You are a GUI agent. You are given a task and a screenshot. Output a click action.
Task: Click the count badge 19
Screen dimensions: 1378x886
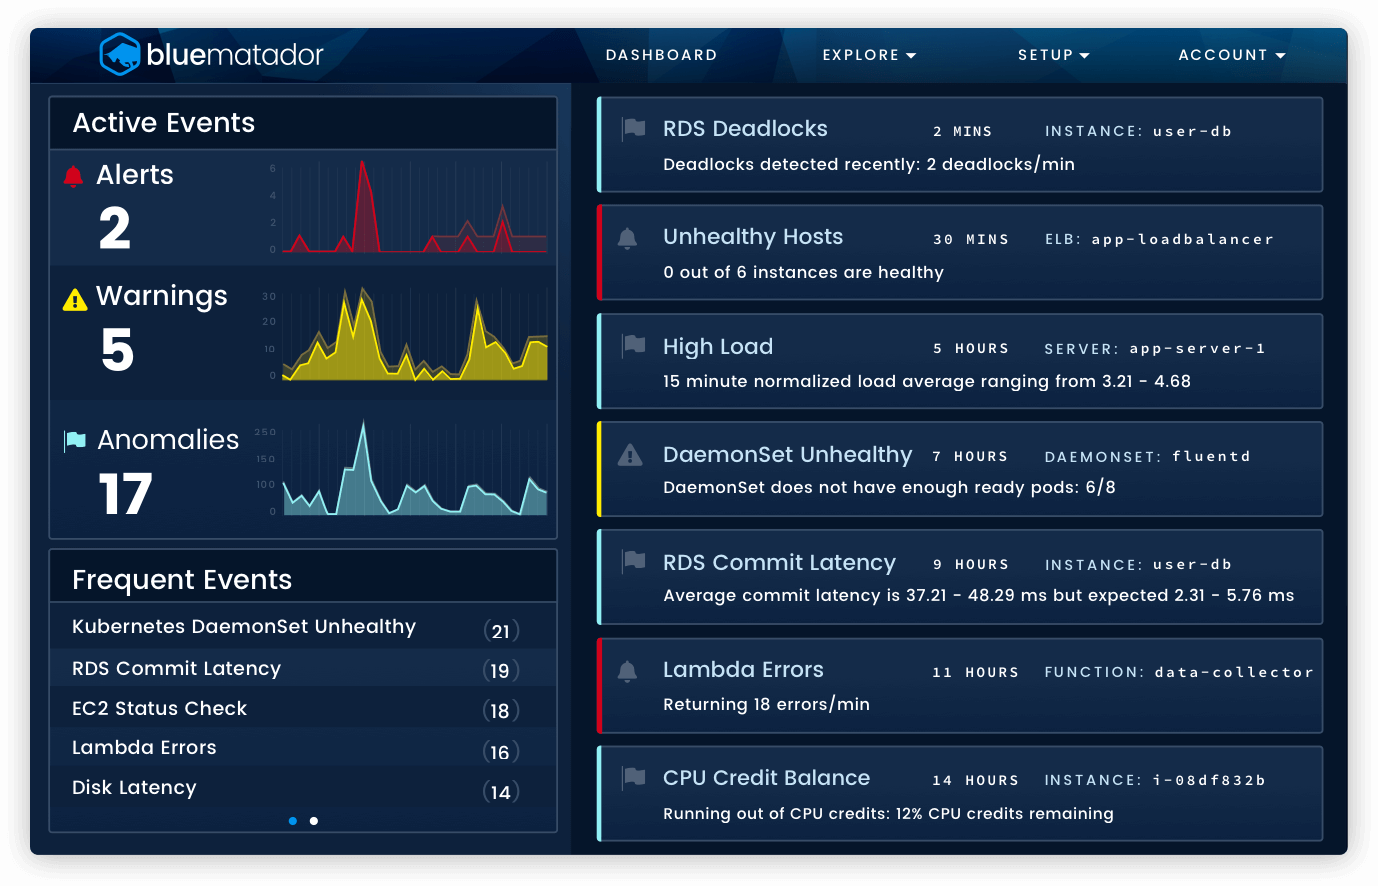[501, 671]
